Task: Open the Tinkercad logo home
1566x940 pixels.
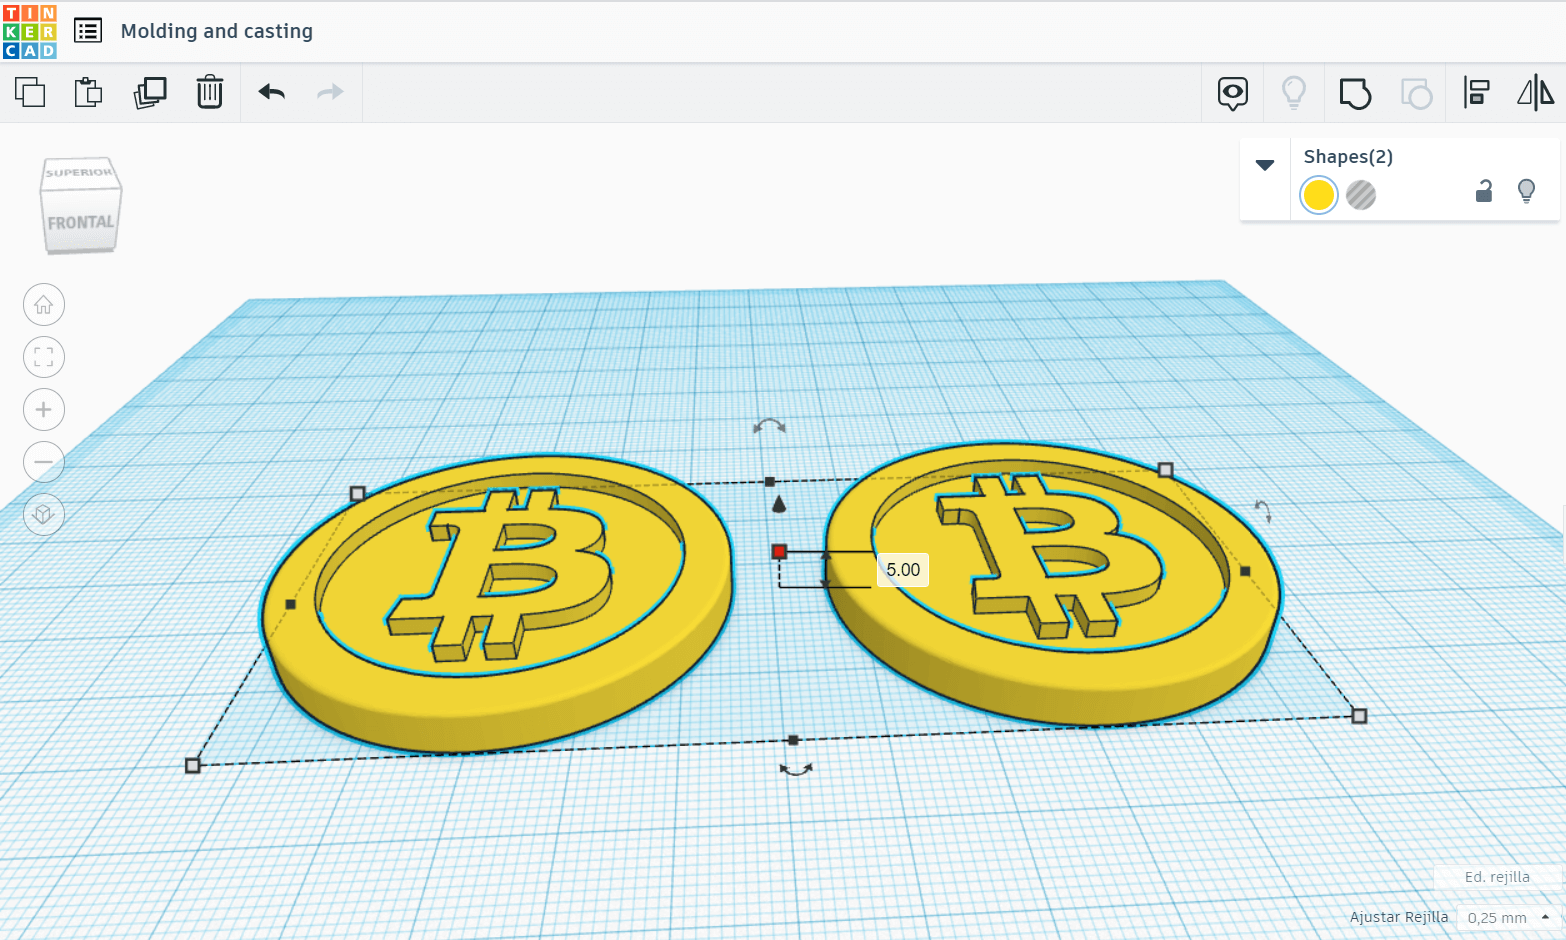Action: [30, 31]
